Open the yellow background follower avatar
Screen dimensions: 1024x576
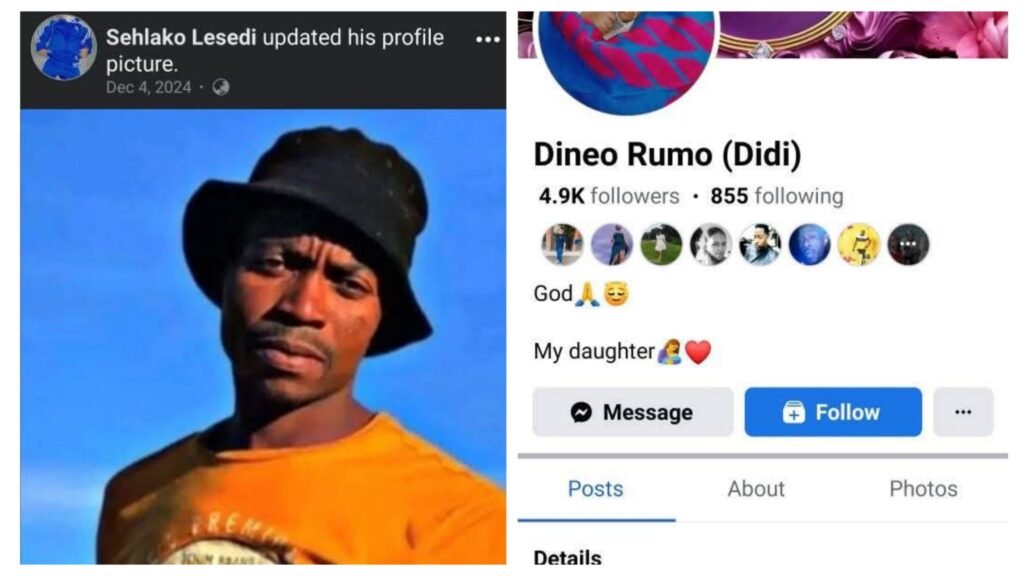[x=859, y=245]
